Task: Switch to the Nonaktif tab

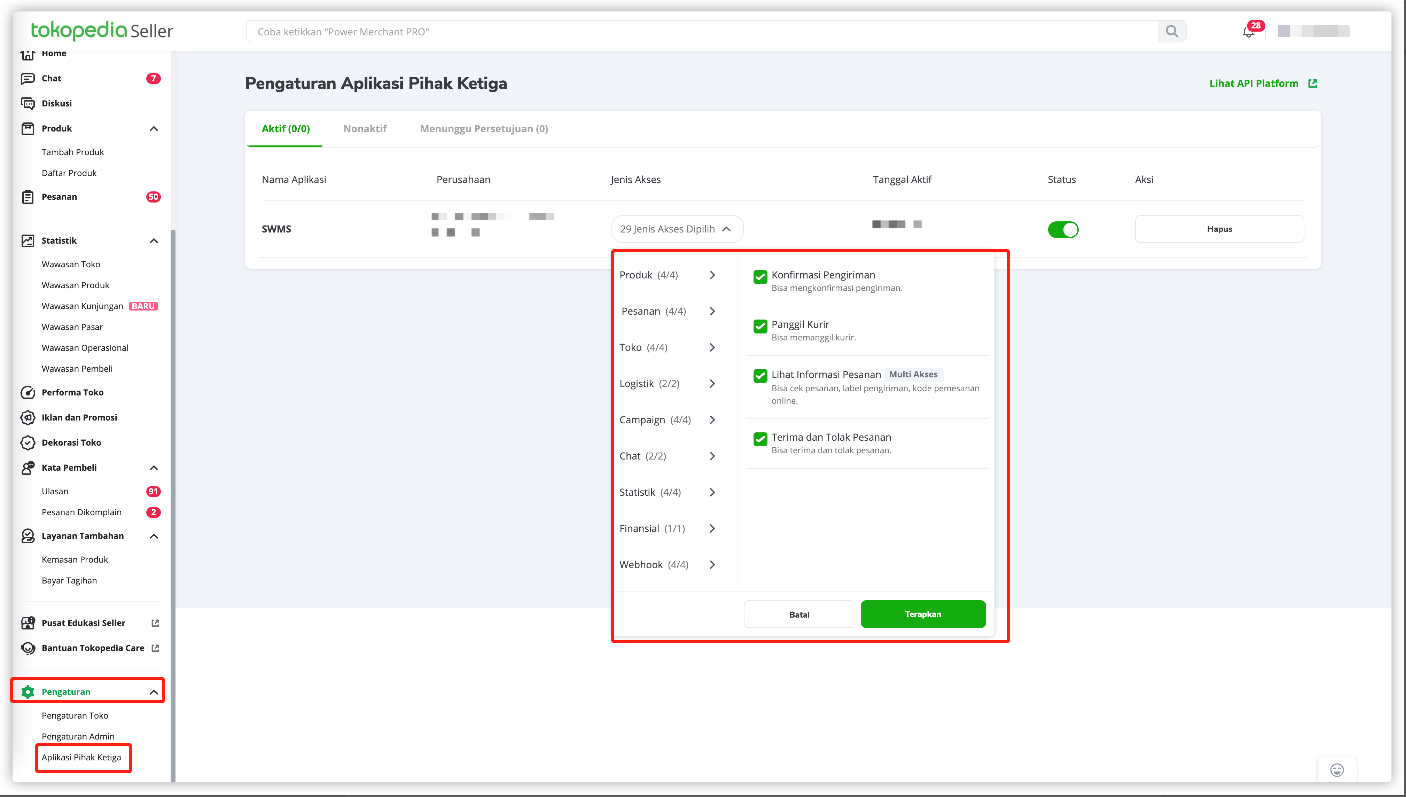Action: click(x=365, y=129)
